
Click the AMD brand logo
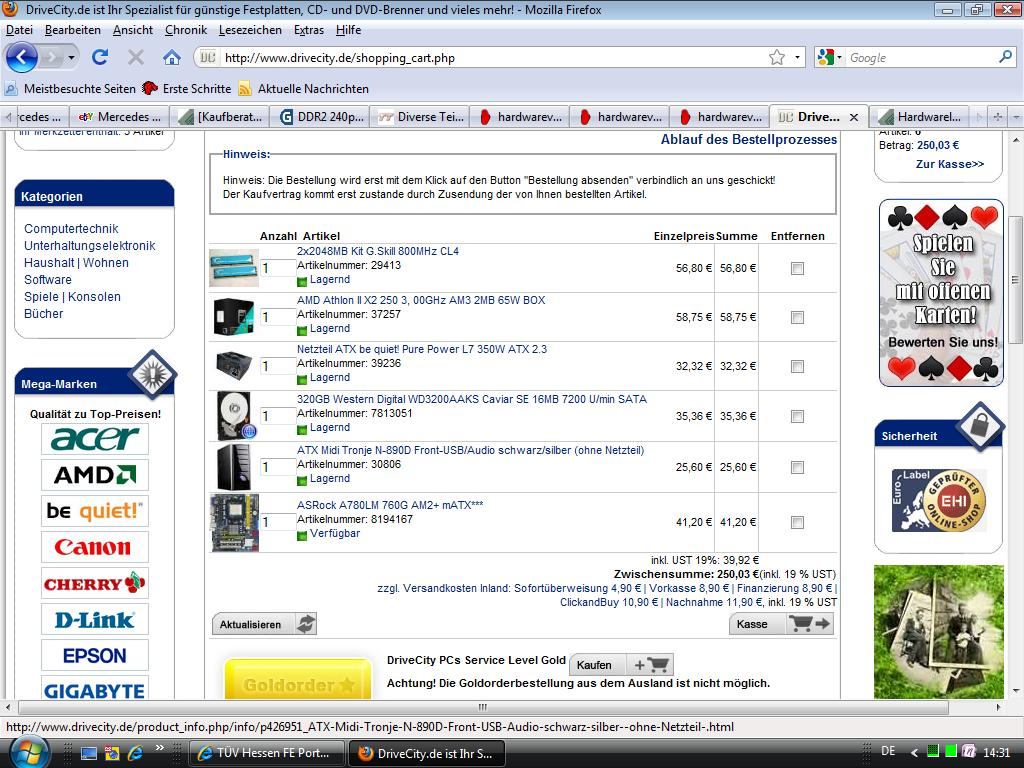(95, 475)
